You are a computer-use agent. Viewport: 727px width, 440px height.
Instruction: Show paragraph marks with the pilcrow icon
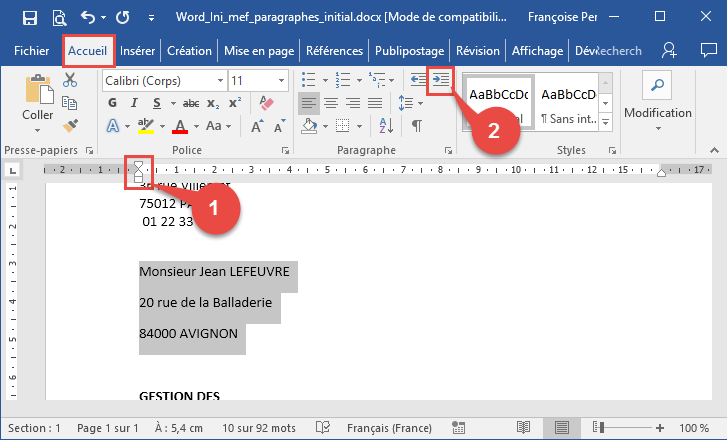click(416, 126)
